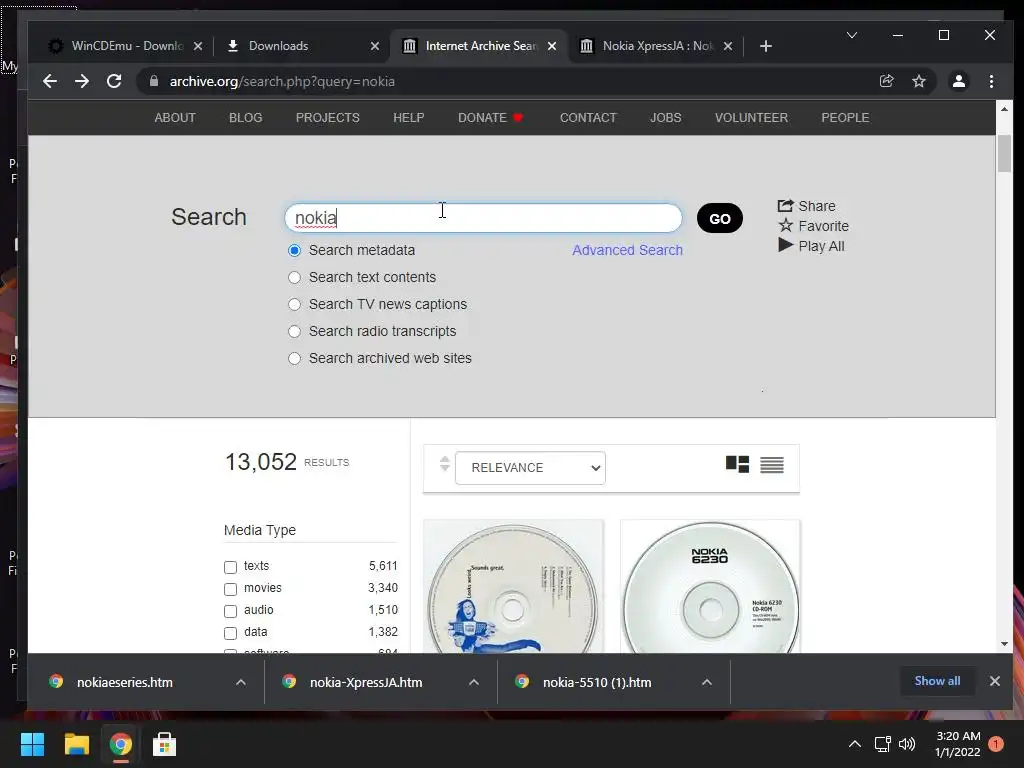Image resolution: width=1024 pixels, height=768 pixels.
Task: Close the Internet Archive Search tab
Action: coord(552,46)
